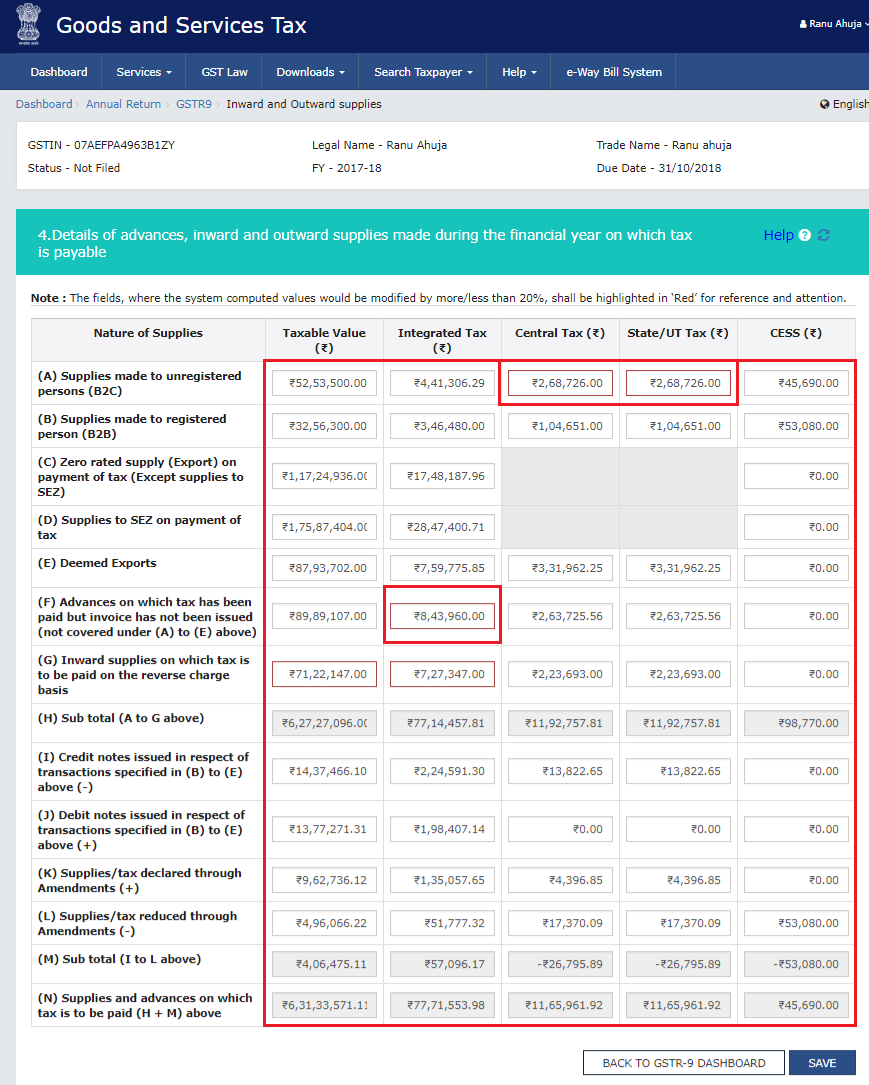This screenshot has width=869, height=1085.
Task: Navigate to e-Way Bill System
Action: pyautogui.click(x=612, y=71)
